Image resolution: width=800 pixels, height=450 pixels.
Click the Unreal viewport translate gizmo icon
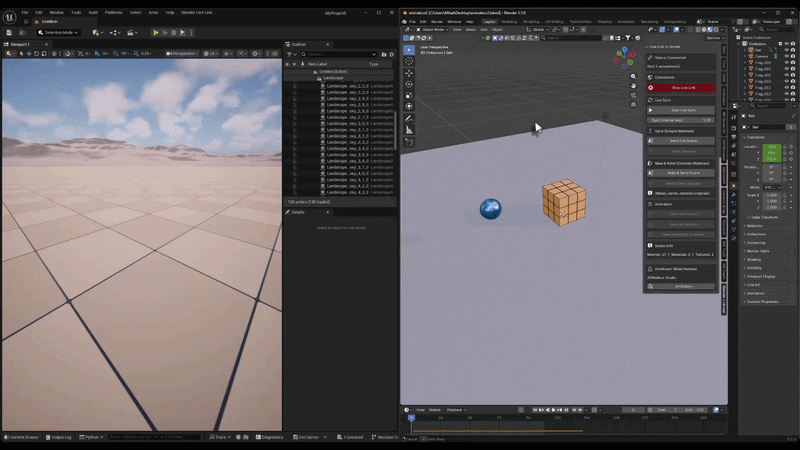point(29,54)
